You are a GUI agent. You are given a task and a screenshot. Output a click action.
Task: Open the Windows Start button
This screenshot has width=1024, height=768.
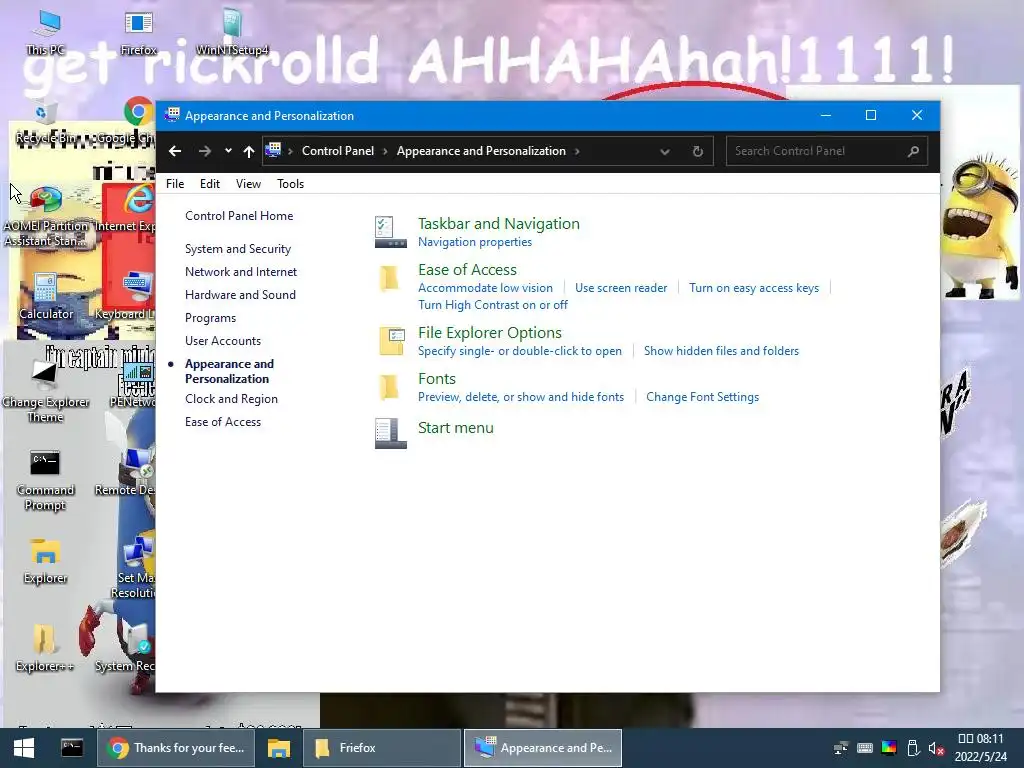24,748
